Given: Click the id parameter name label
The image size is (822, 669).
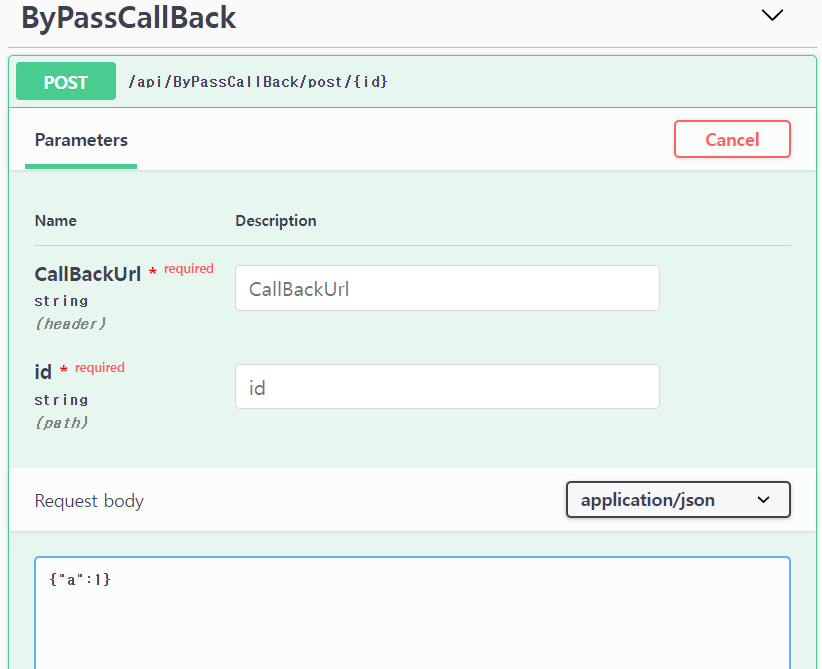Looking at the screenshot, I should pyautogui.click(x=43, y=372).
